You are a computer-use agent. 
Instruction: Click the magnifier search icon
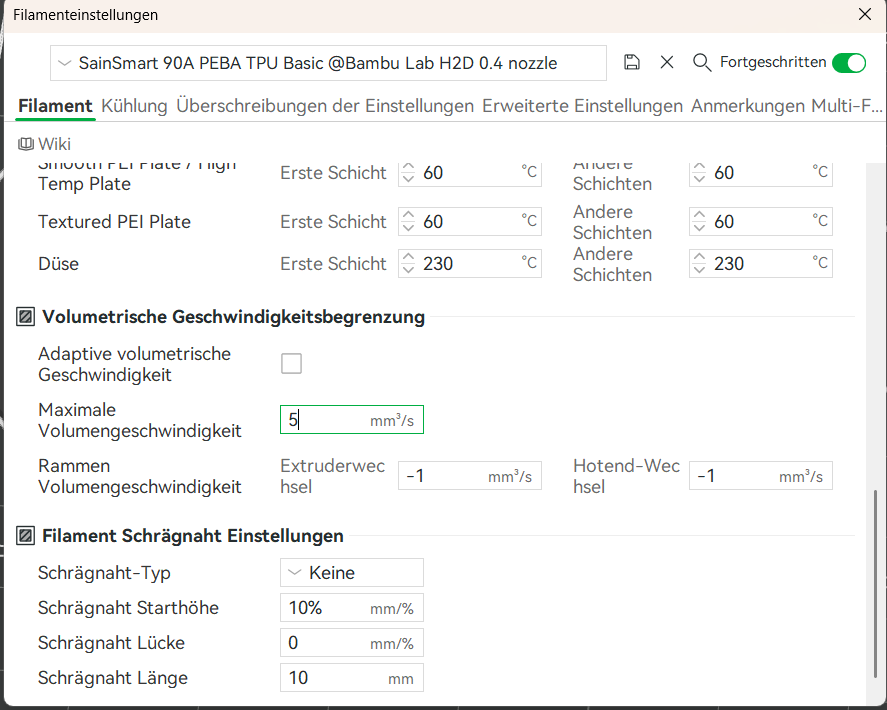coord(702,62)
